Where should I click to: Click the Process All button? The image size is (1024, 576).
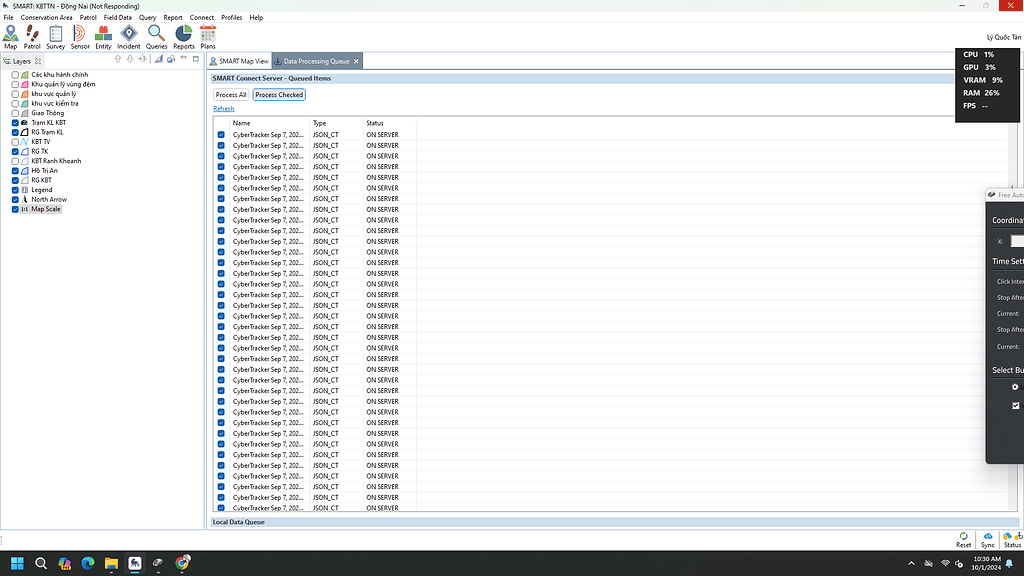[232, 94]
